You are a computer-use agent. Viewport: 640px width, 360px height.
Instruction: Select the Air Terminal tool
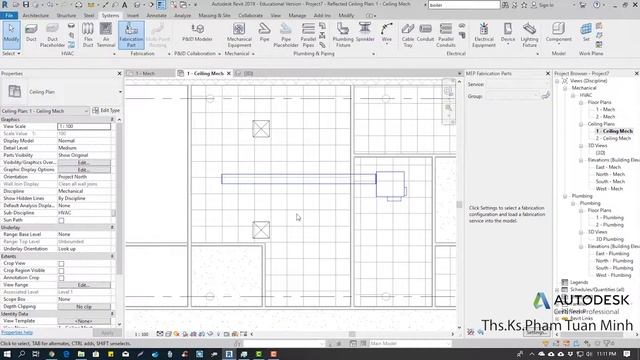pyautogui.click(x=106, y=35)
